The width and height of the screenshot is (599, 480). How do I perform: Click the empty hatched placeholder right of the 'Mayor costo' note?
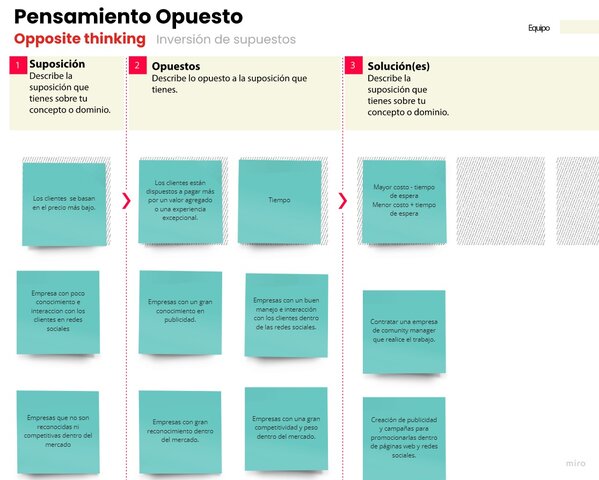500,201
